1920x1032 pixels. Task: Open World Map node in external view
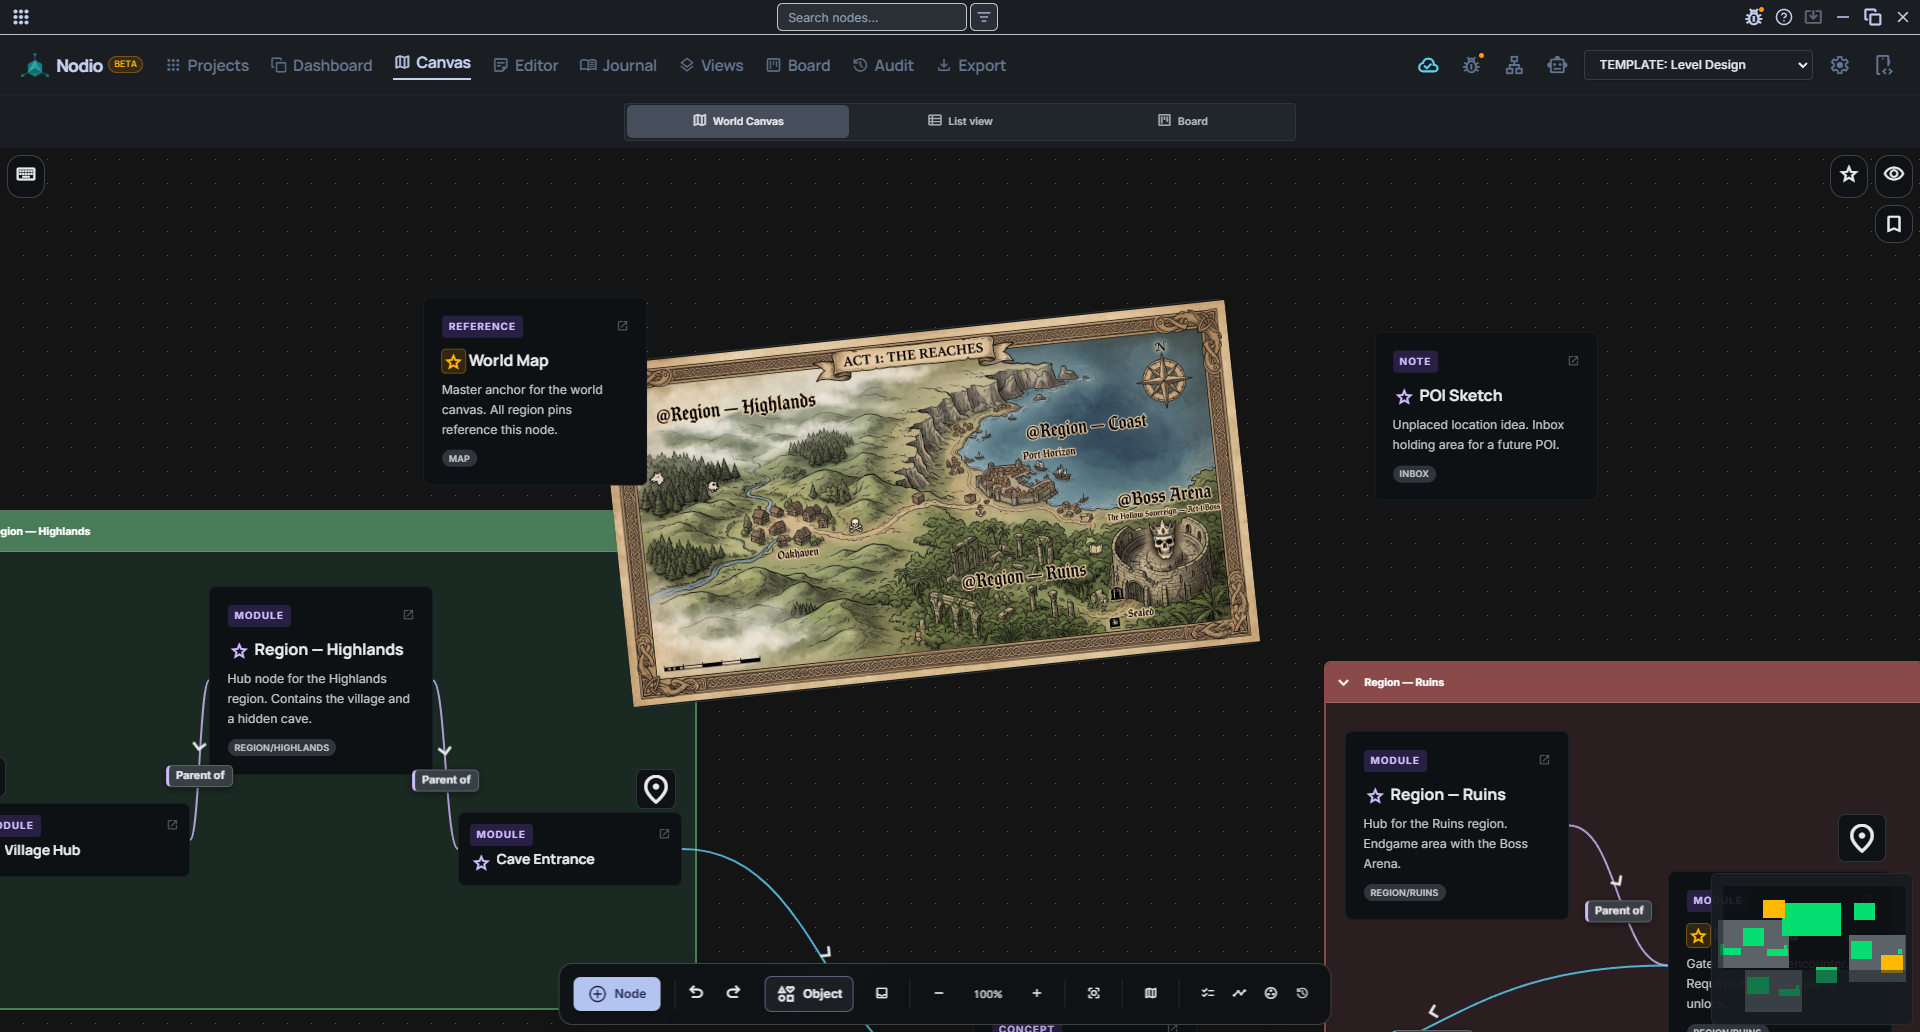[622, 326]
